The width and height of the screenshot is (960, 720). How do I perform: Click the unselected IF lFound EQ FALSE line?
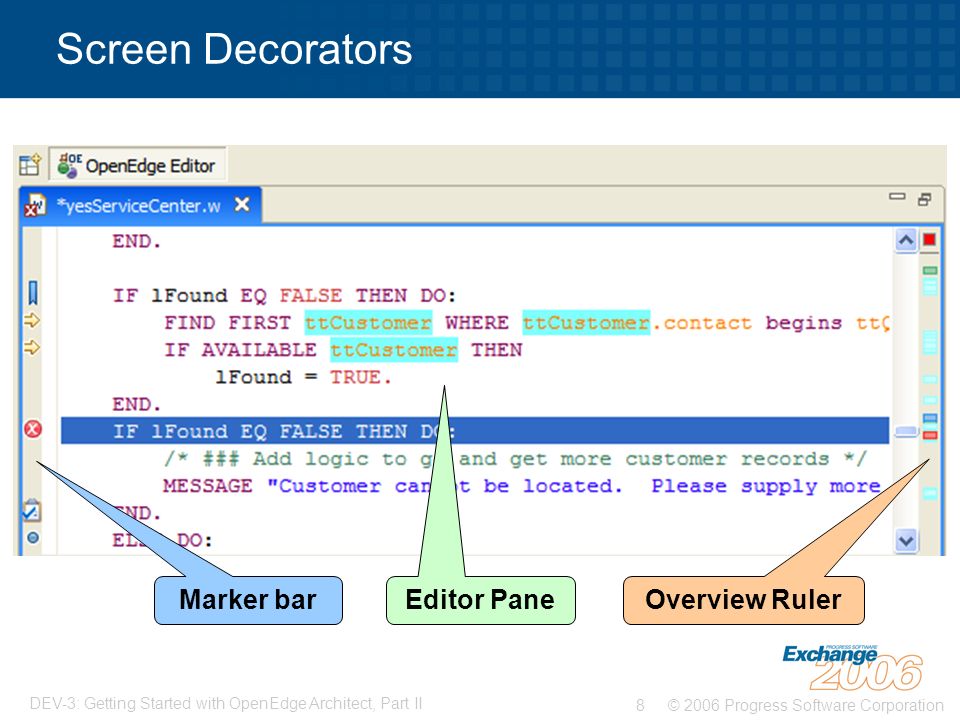[285, 296]
